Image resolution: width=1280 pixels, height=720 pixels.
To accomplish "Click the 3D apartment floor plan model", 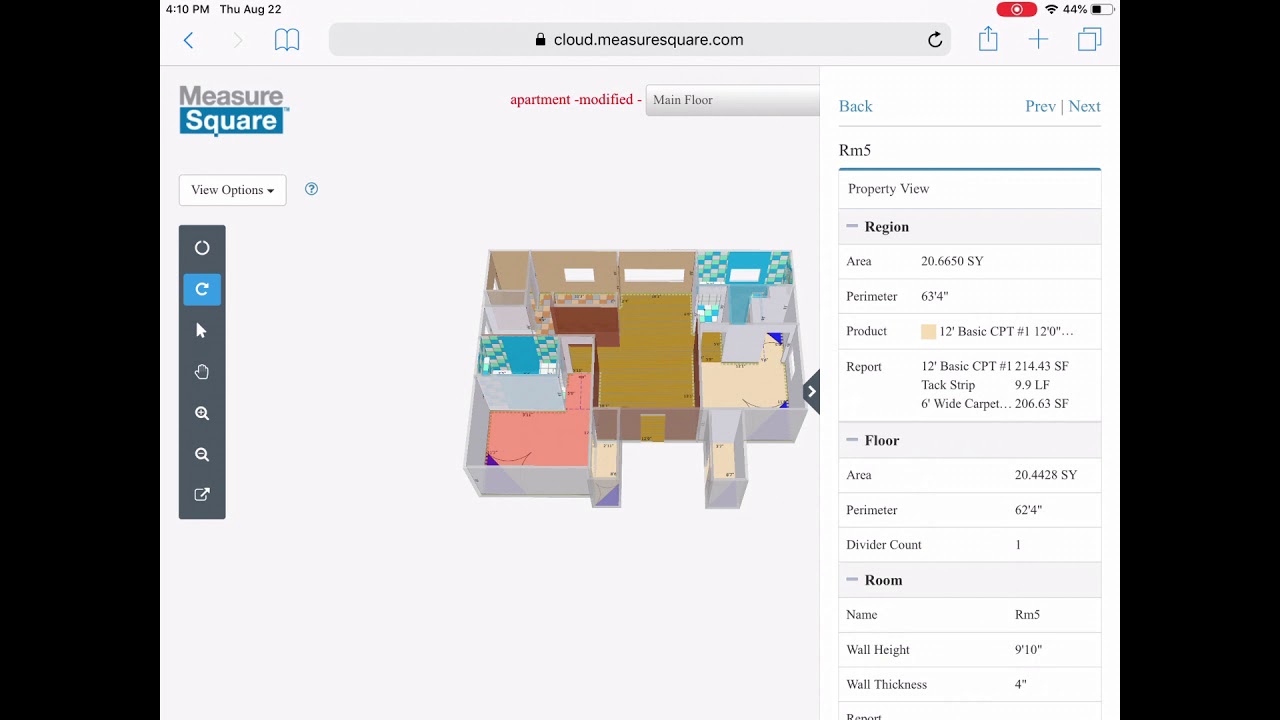I will point(634,378).
